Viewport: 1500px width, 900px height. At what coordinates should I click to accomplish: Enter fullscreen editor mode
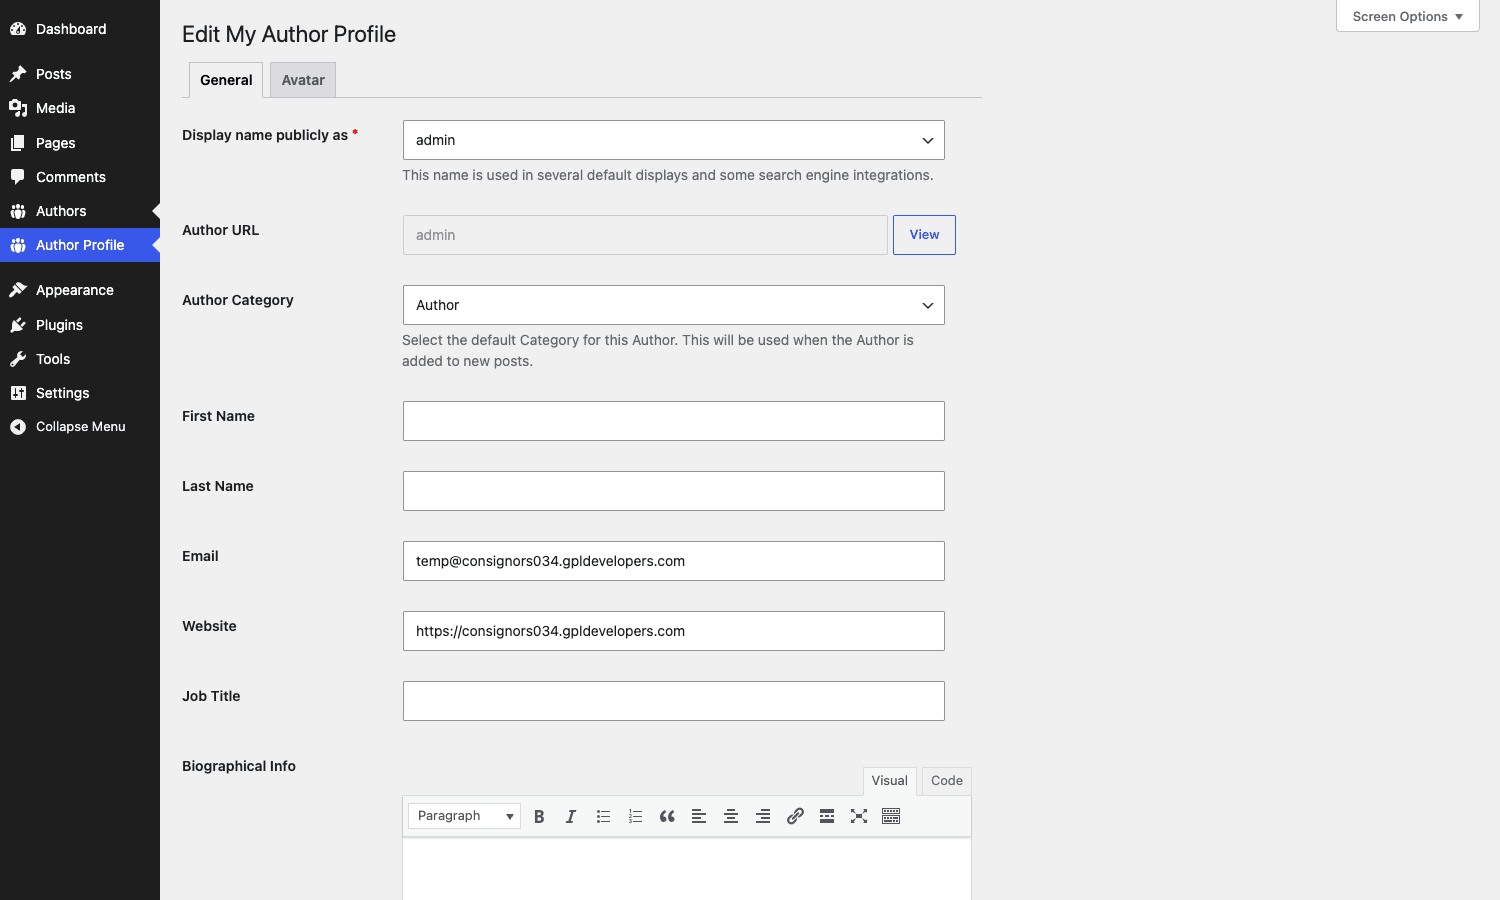click(x=859, y=816)
